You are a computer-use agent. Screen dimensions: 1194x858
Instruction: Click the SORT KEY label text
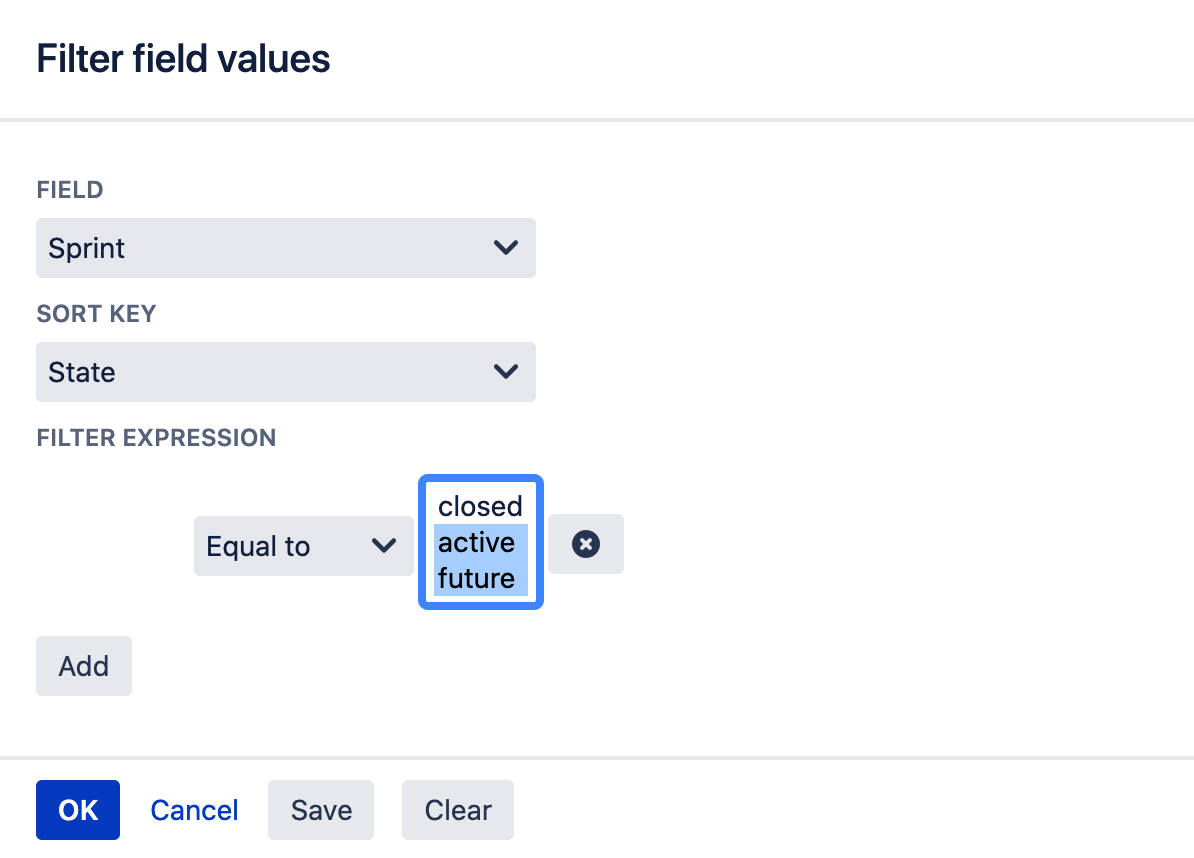click(96, 314)
